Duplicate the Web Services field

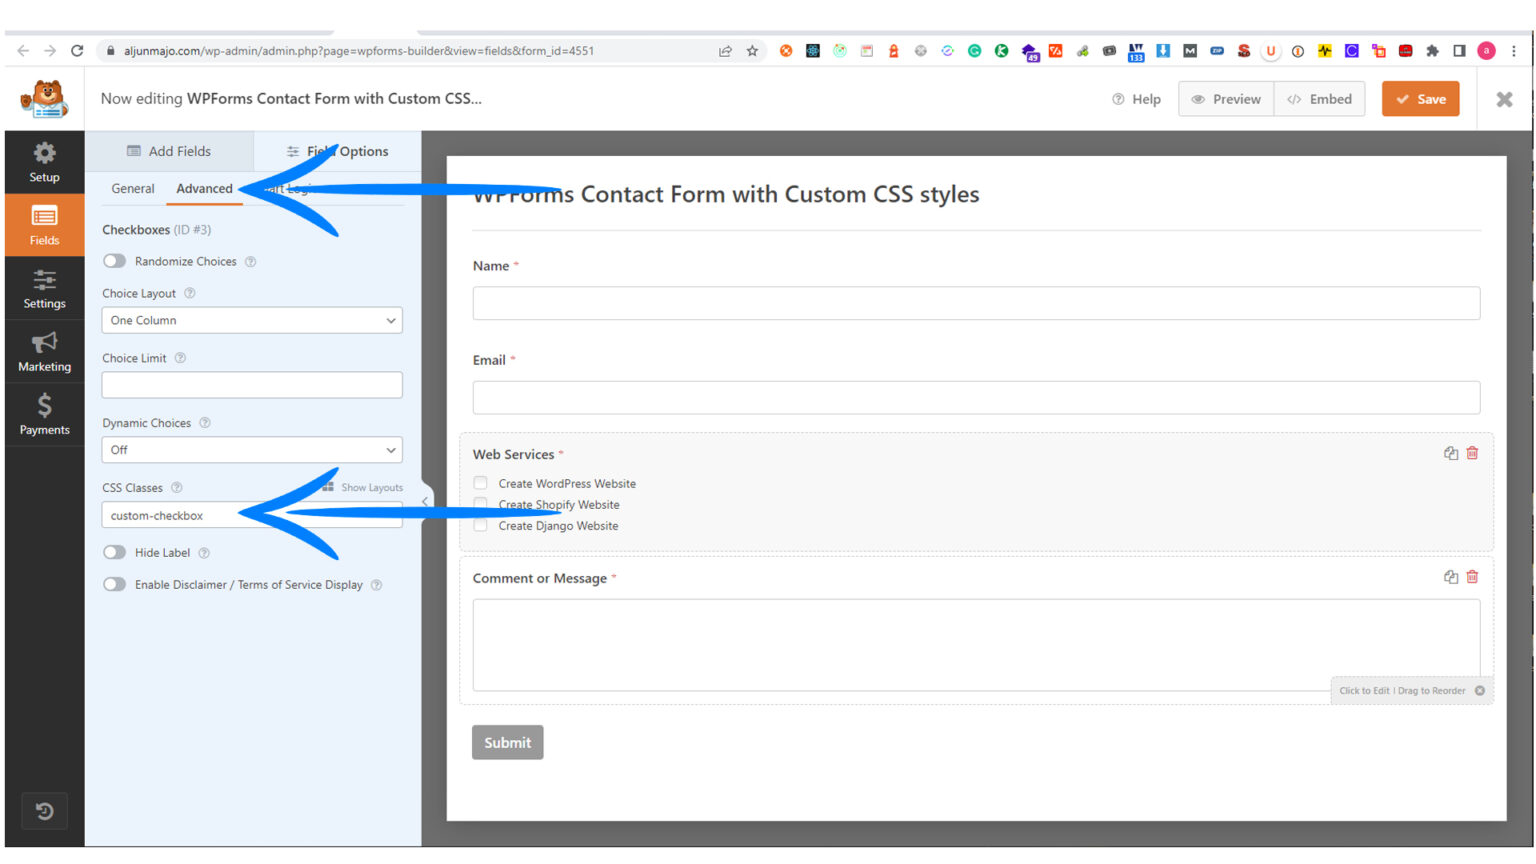tap(1450, 453)
